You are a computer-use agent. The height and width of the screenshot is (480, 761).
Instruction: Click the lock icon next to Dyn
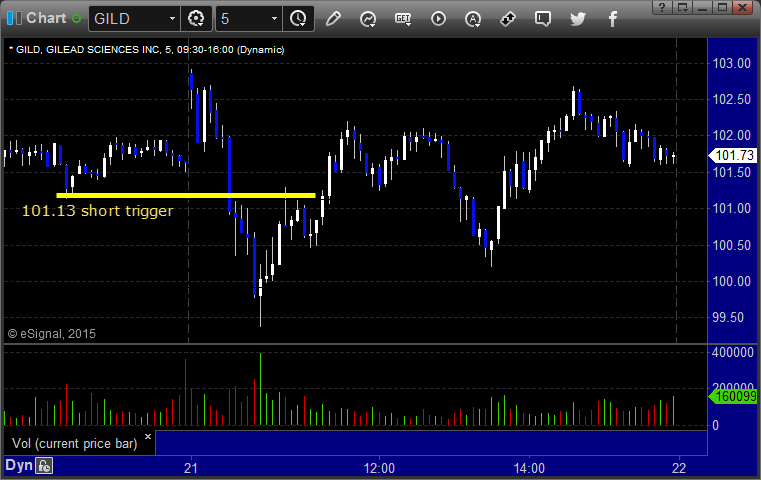(x=44, y=466)
